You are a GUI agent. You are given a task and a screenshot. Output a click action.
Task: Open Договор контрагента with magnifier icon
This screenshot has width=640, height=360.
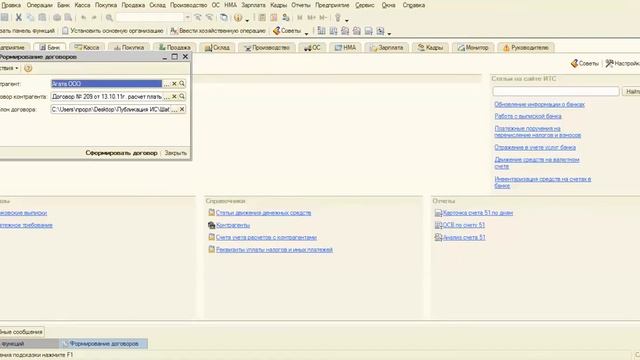(182, 96)
